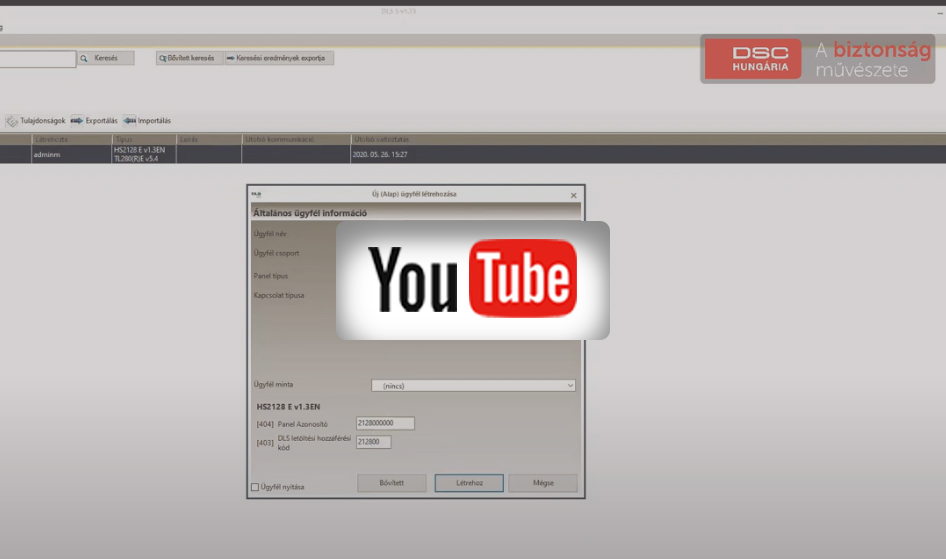Click the Panel Azonosító input field
The height and width of the screenshot is (559, 946).
click(385, 423)
